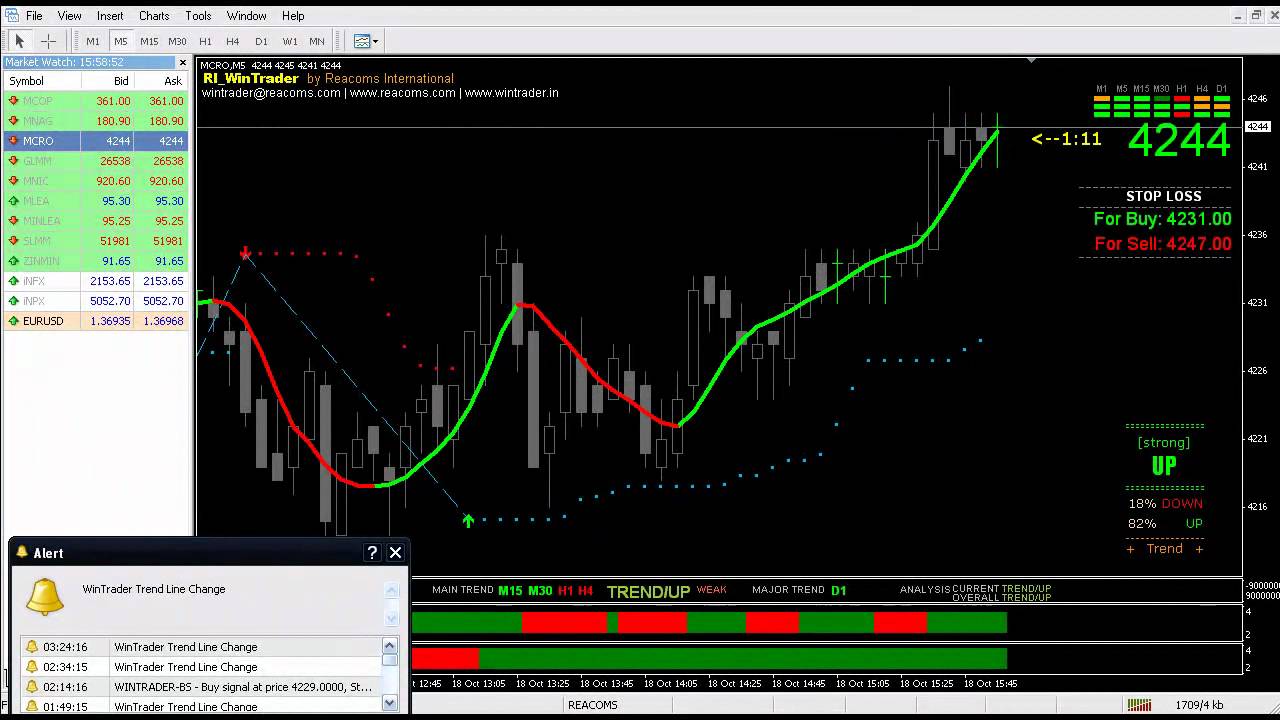
Task: Open the Charts menu
Action: click(x=154, y=16)
